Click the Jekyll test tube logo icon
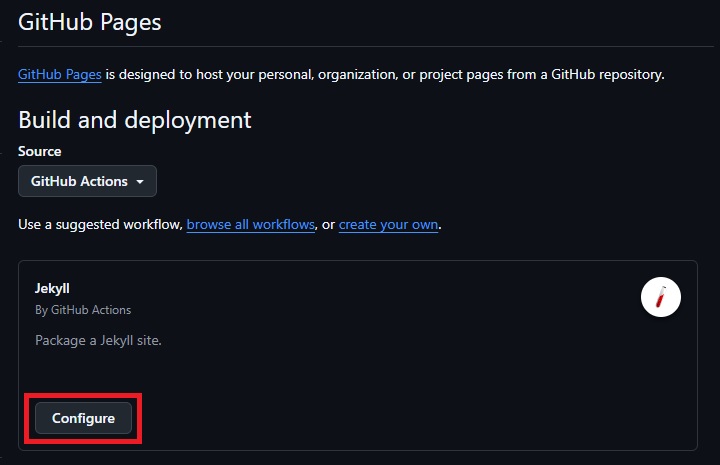The image size is (720, 465). pos(660,297)
